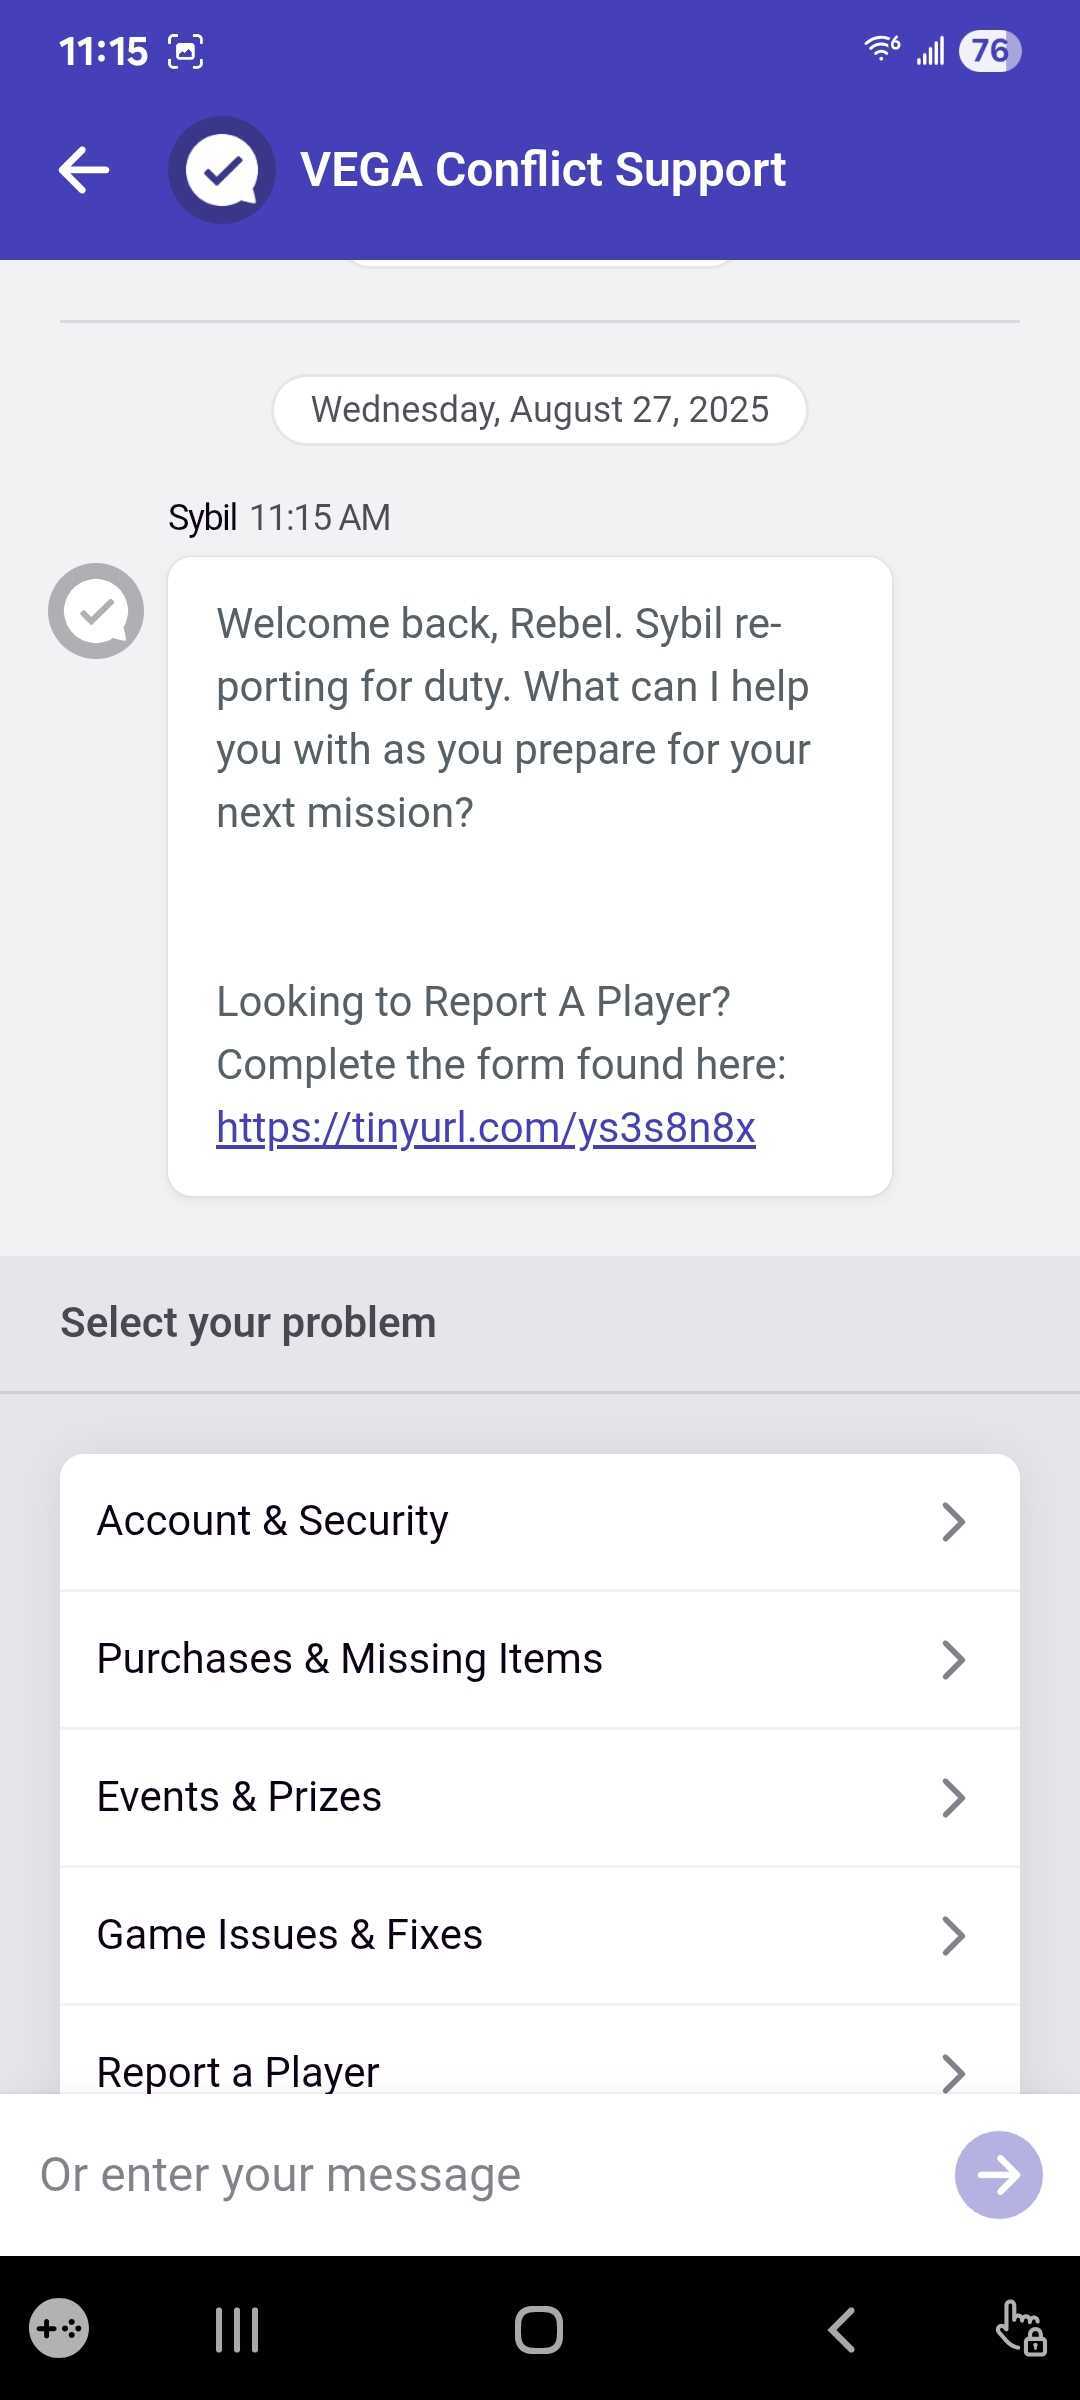This screenshot has width=1080, height=2400.
Task: Tap the "Or enter your message" field
Action: coord(480,2175)
